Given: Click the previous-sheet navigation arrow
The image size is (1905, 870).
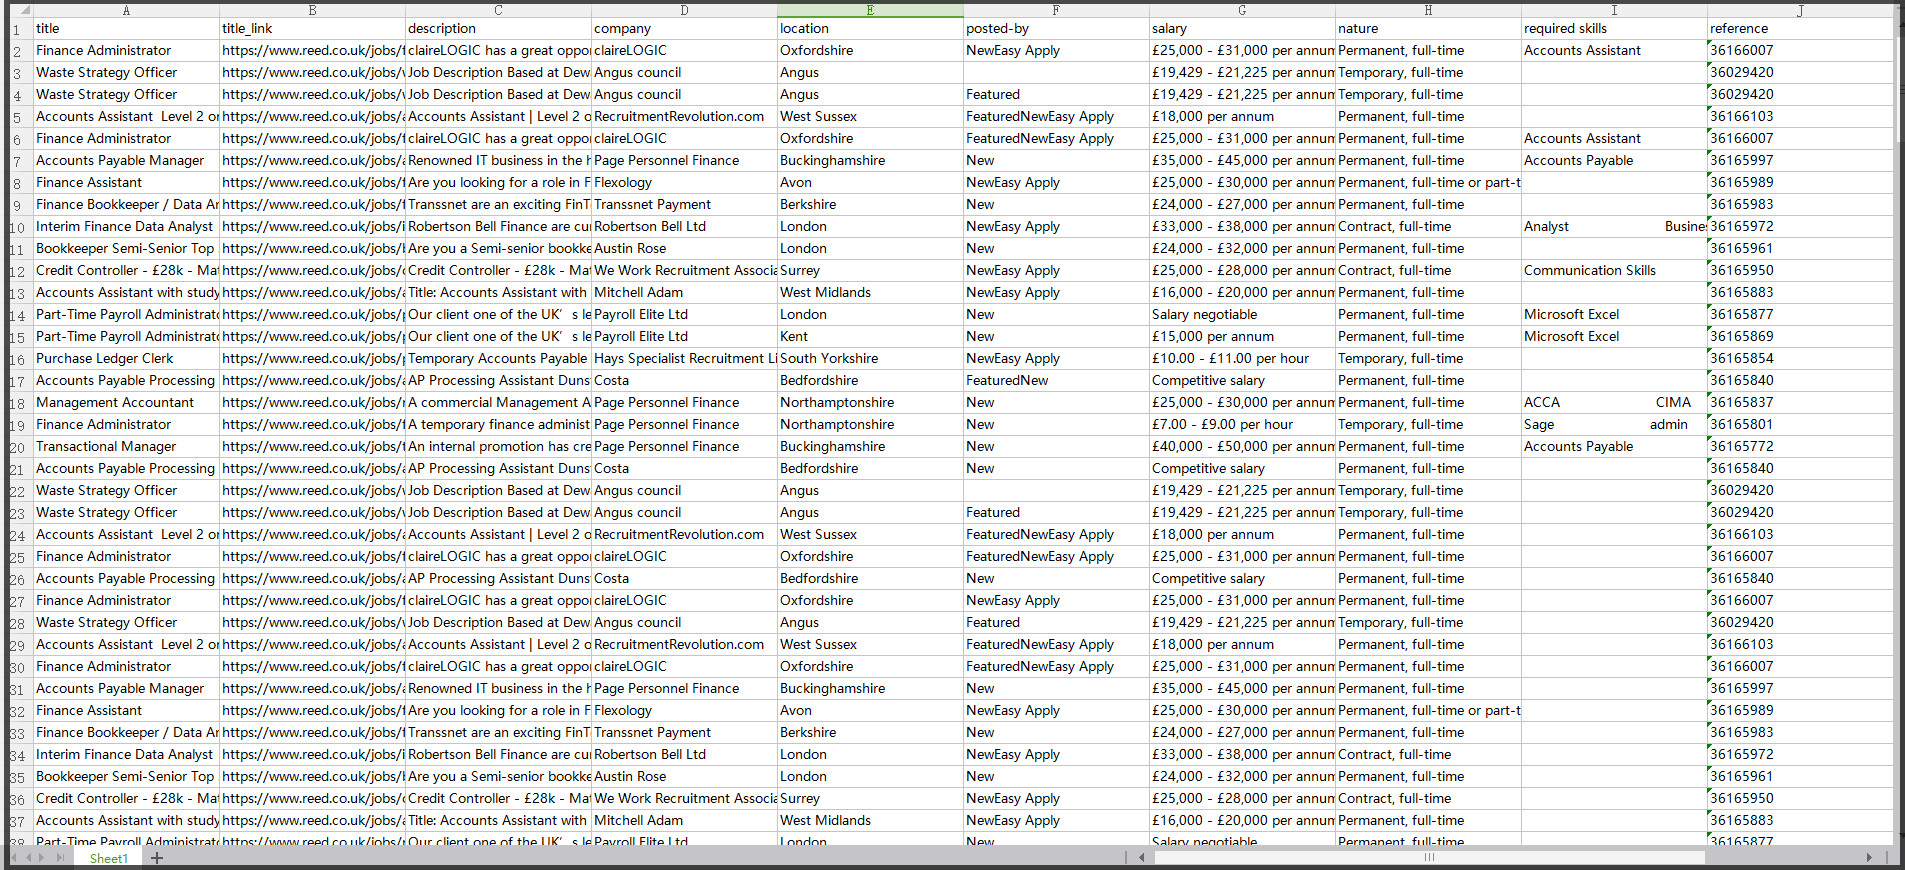Looking at the screenshot, I should (x=29, y=858).
